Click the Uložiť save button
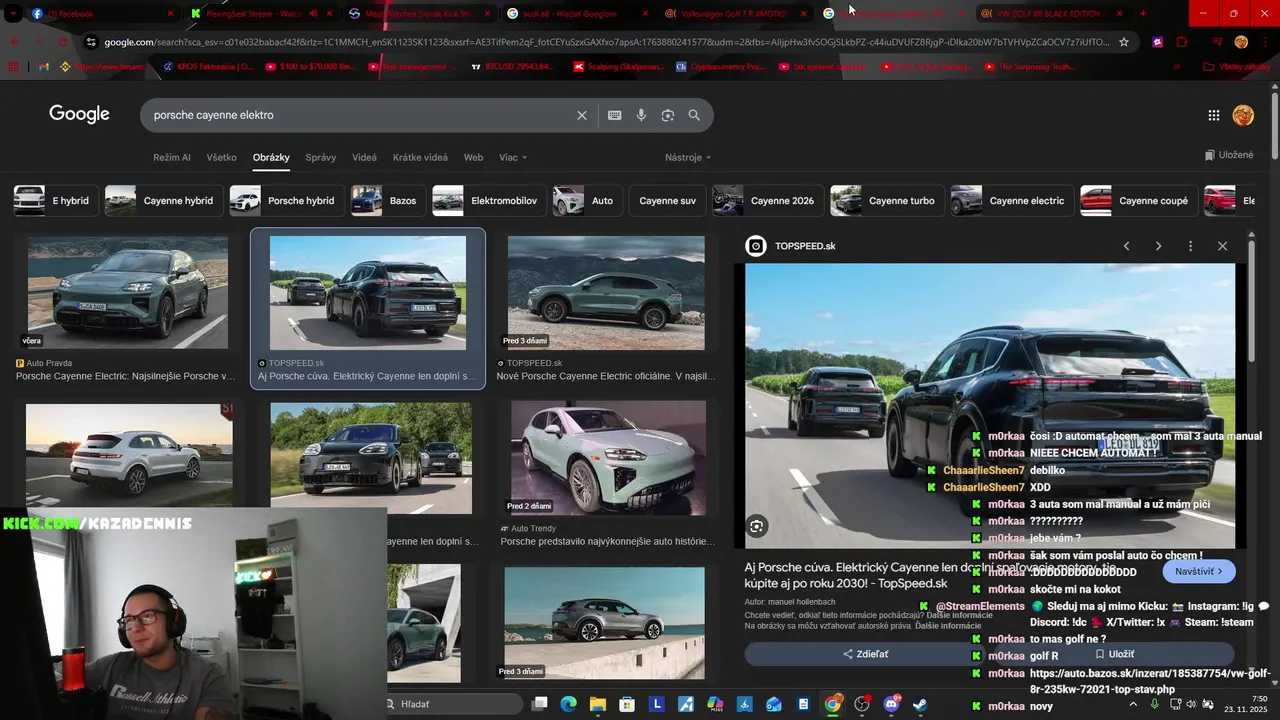Viewport: 1280px width, 720px height. (1113, 654)
